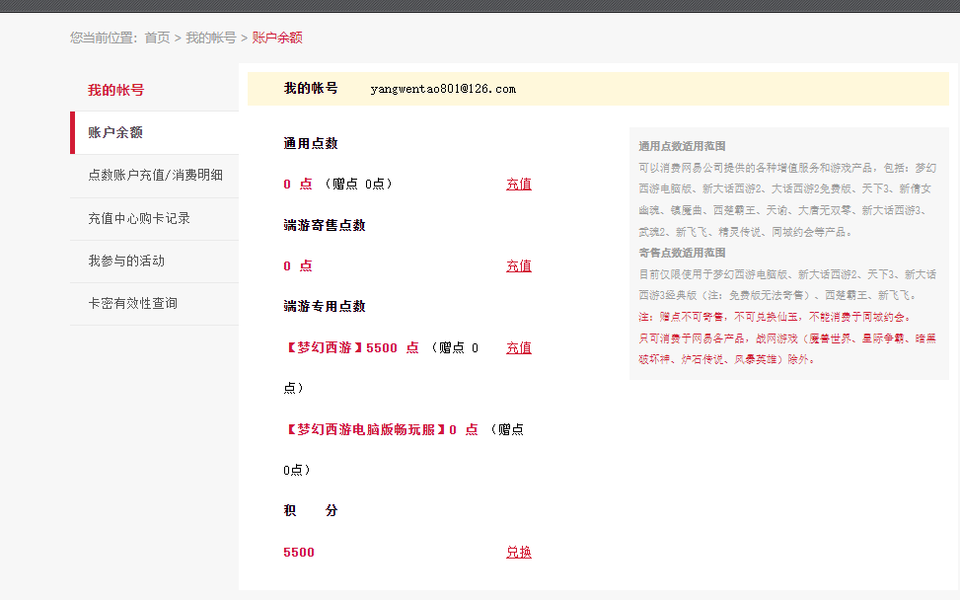Click 通用点数适用范围 heading in info box
960x600 pixels.
682,146
